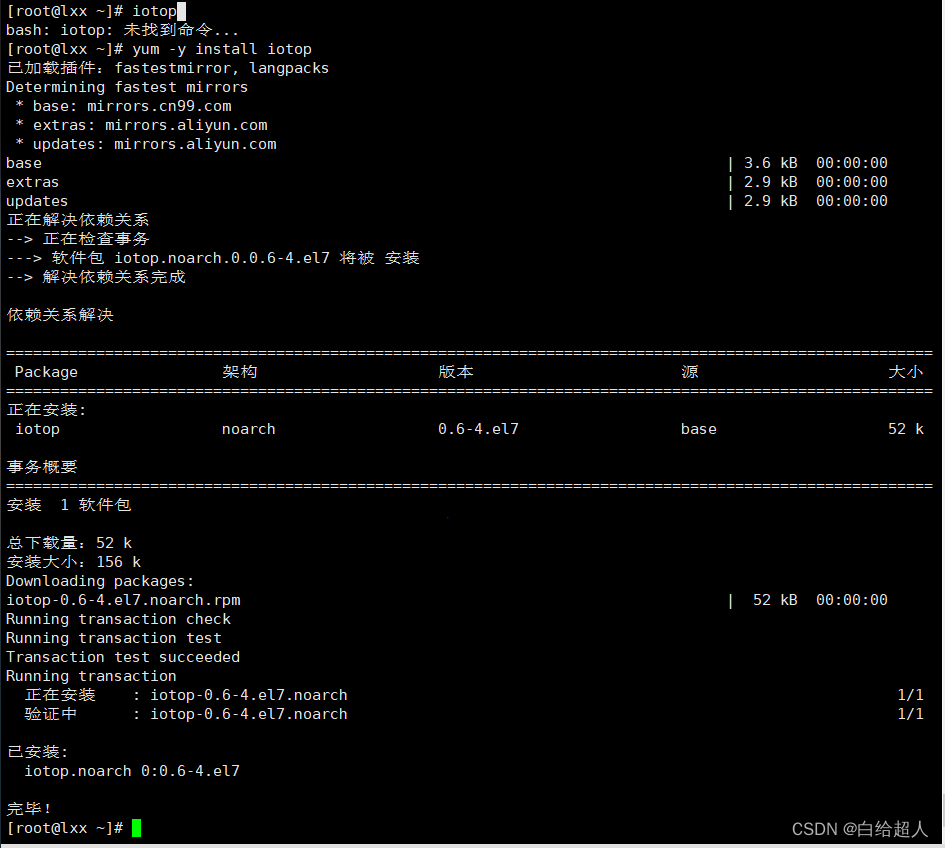Screen dimensions: 945x848
Task: Click the Transaction test succeeded message
Action: click(119, 656)
